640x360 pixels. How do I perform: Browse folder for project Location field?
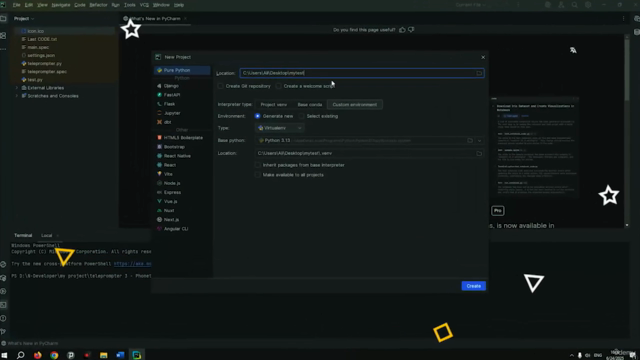pyautogui.click(x=479, y=73)
